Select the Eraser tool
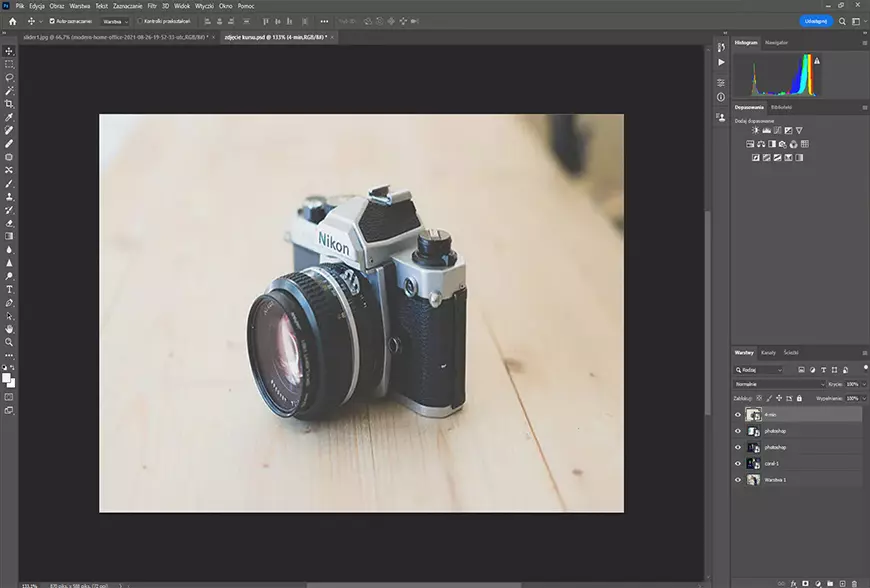The image size is (870, 588). (x=9, y=223)
